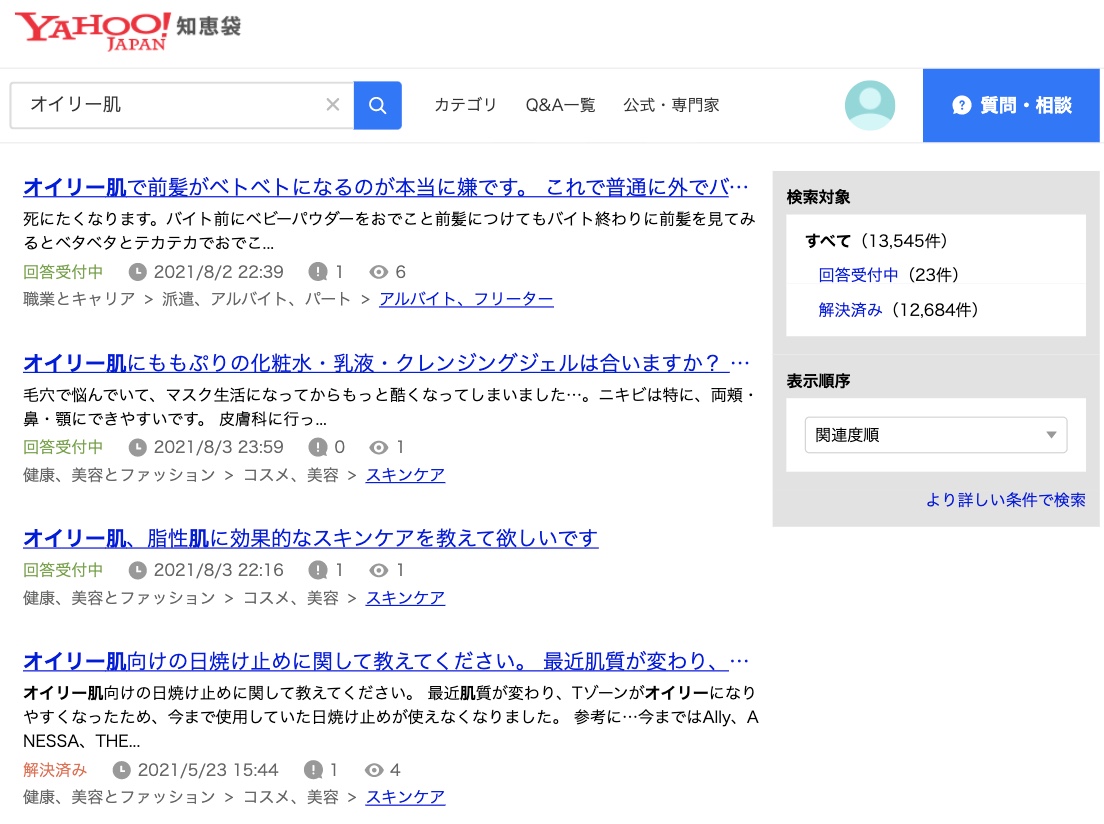Screen dimensions: 1104x824
Task: Open 公式・専門家 section
Action: [x=671, y=105]
